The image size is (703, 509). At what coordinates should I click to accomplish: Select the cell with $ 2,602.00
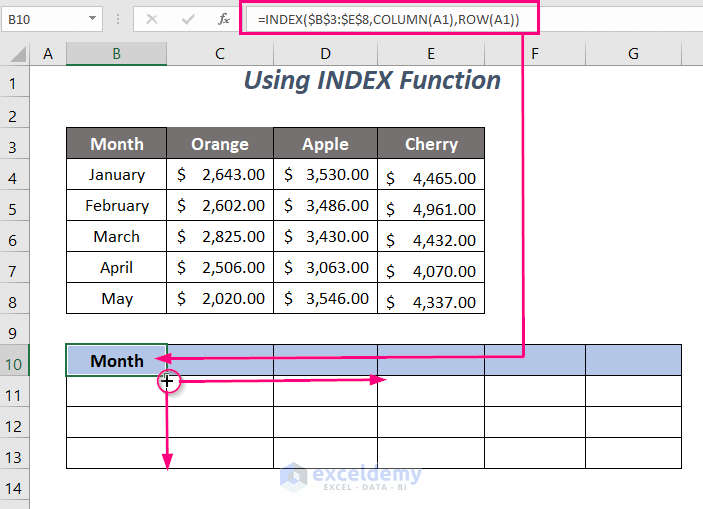click(x=220, y=205)
